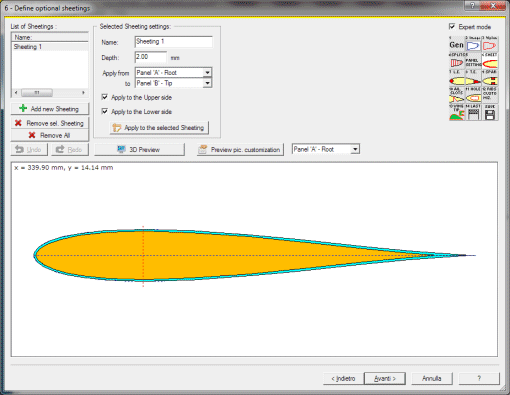Click the Depth value input field
The height and width of the screenshot is (395, 510).
(151, 57)
